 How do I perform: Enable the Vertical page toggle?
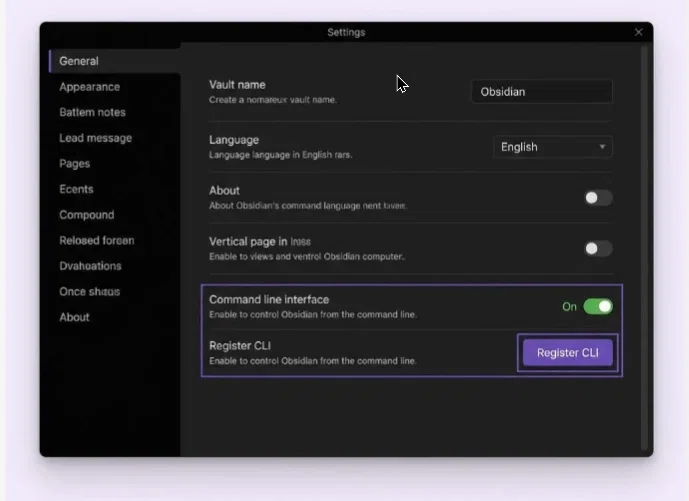pyautogui.click(x=598, y=249)
